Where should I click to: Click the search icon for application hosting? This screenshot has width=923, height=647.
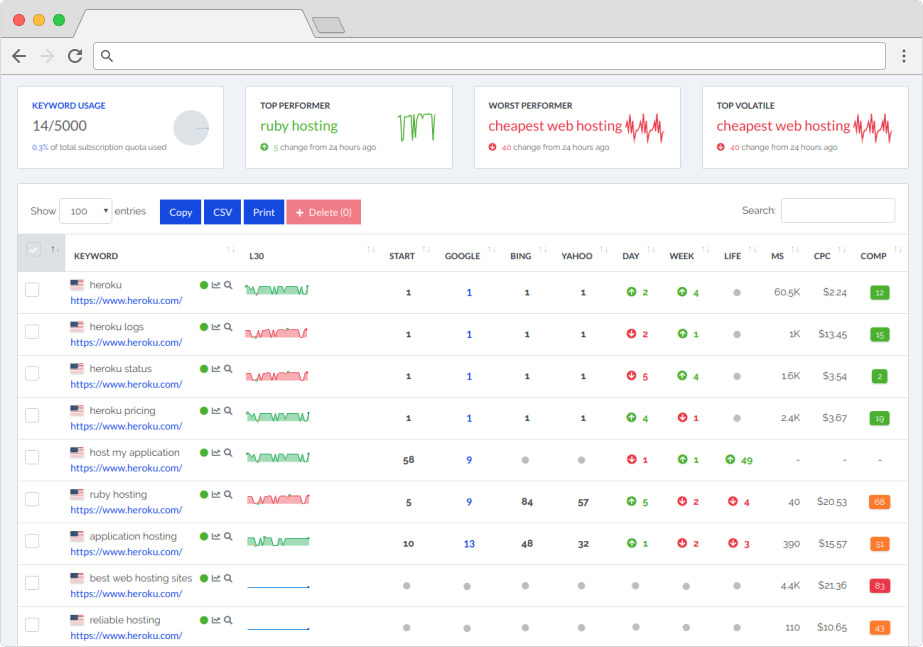point(228,536)
